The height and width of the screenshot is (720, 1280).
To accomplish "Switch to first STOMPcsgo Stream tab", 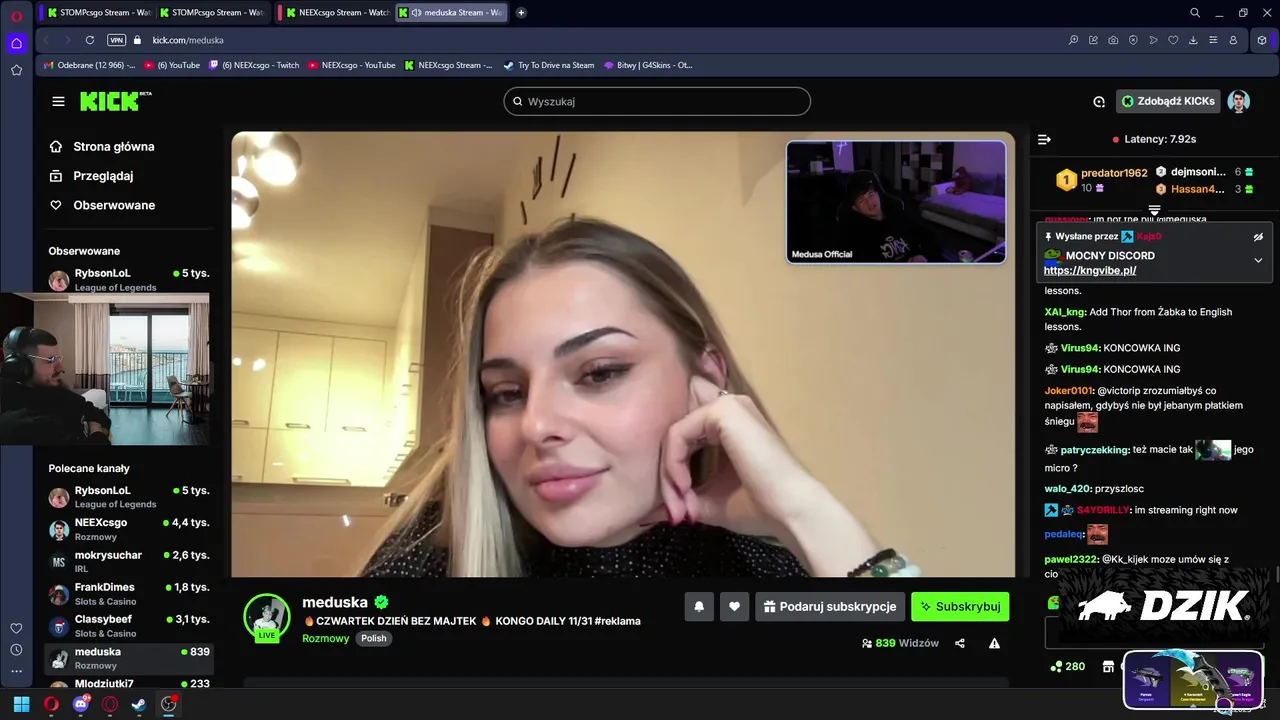I will pos(100,13).
